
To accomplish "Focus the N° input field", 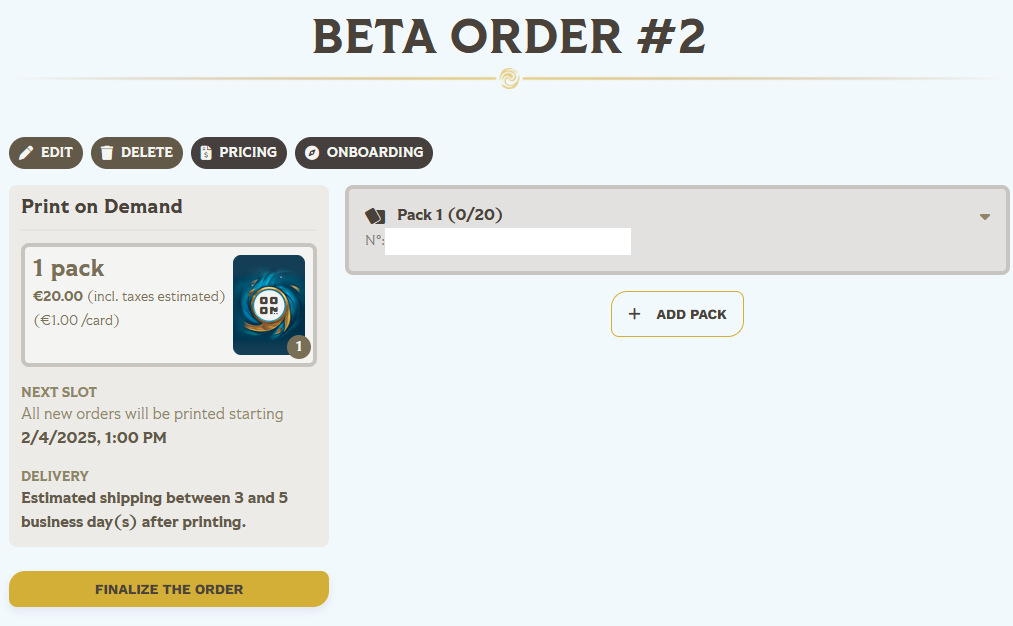I will pos(507,241).
